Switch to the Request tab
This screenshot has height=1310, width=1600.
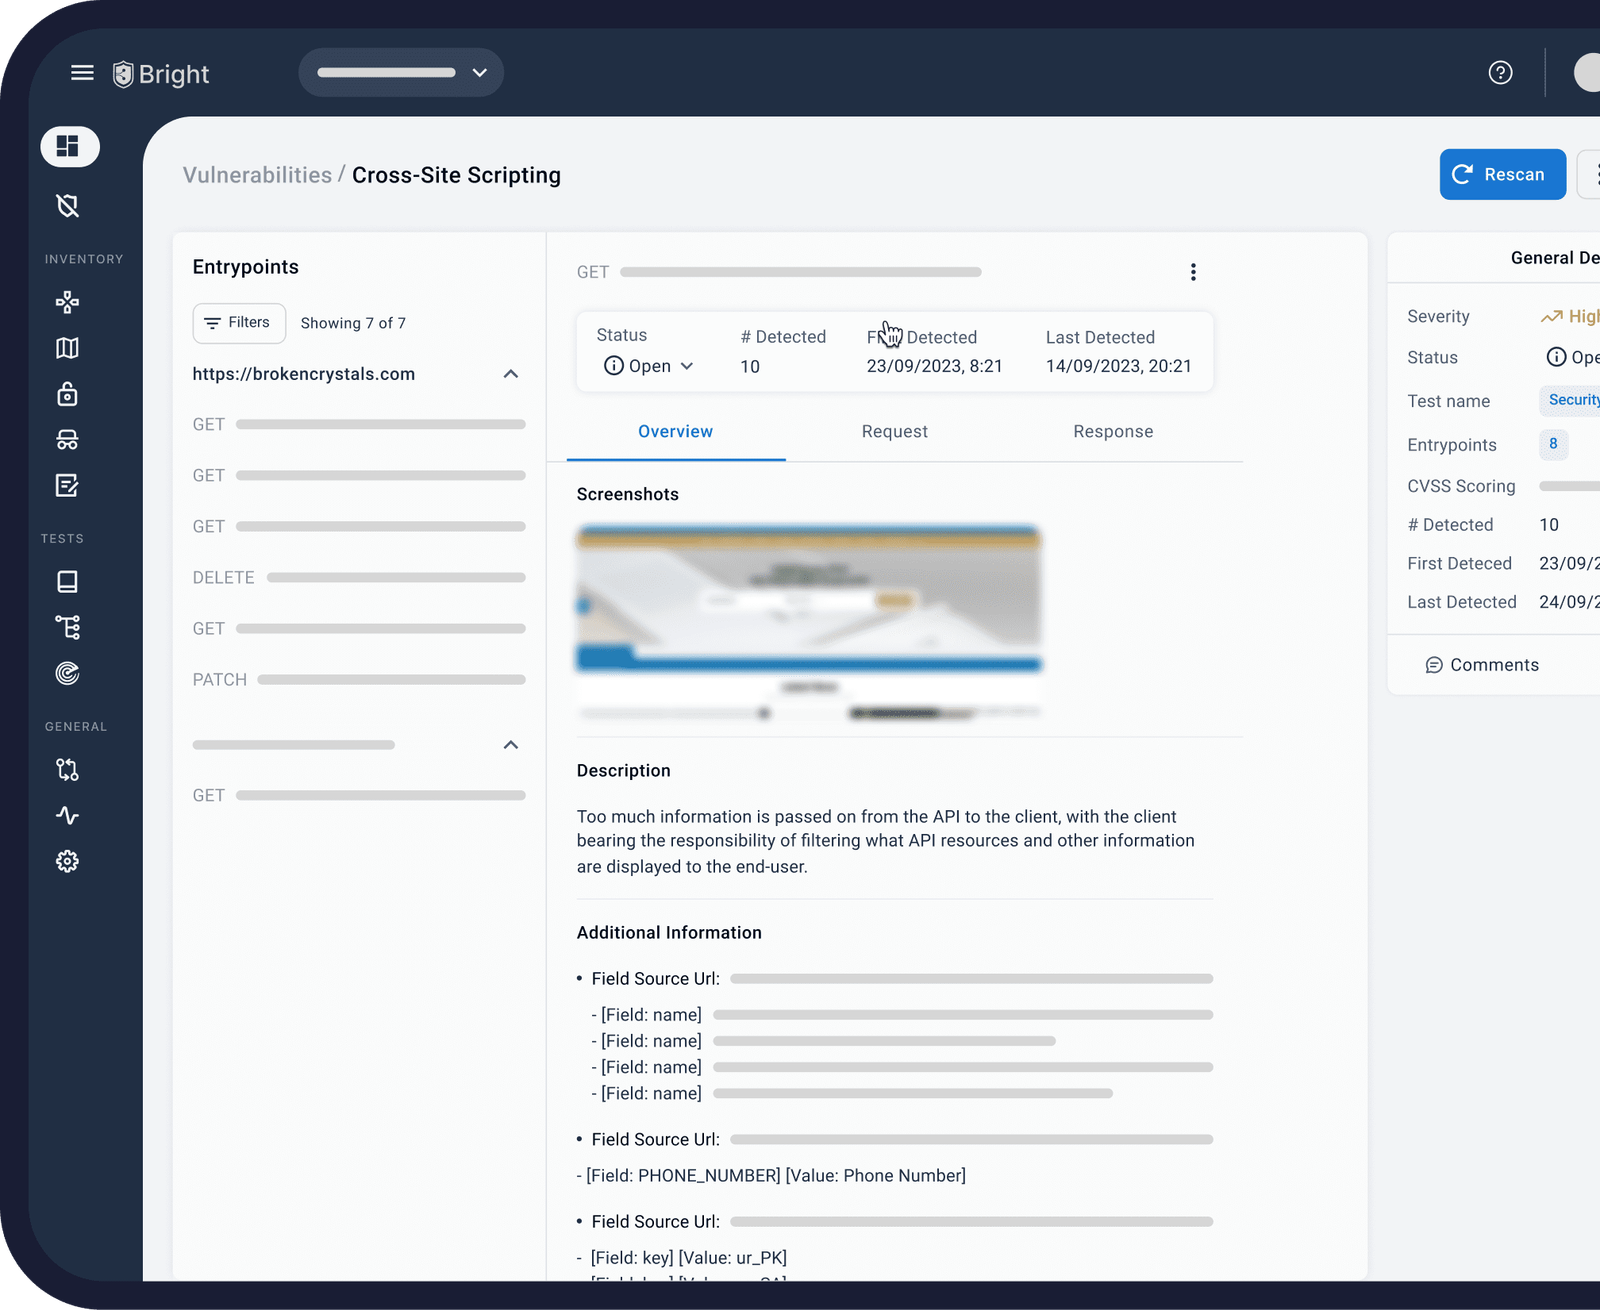point(894,431)
